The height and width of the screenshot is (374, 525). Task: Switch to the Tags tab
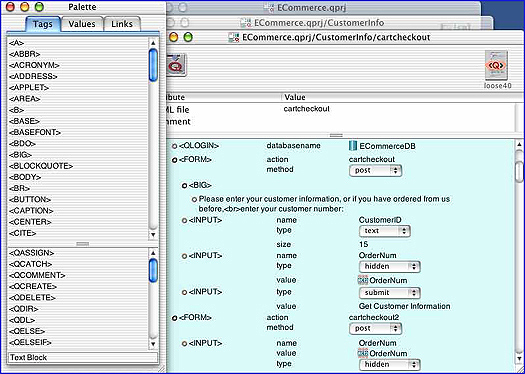pos(43,24)
